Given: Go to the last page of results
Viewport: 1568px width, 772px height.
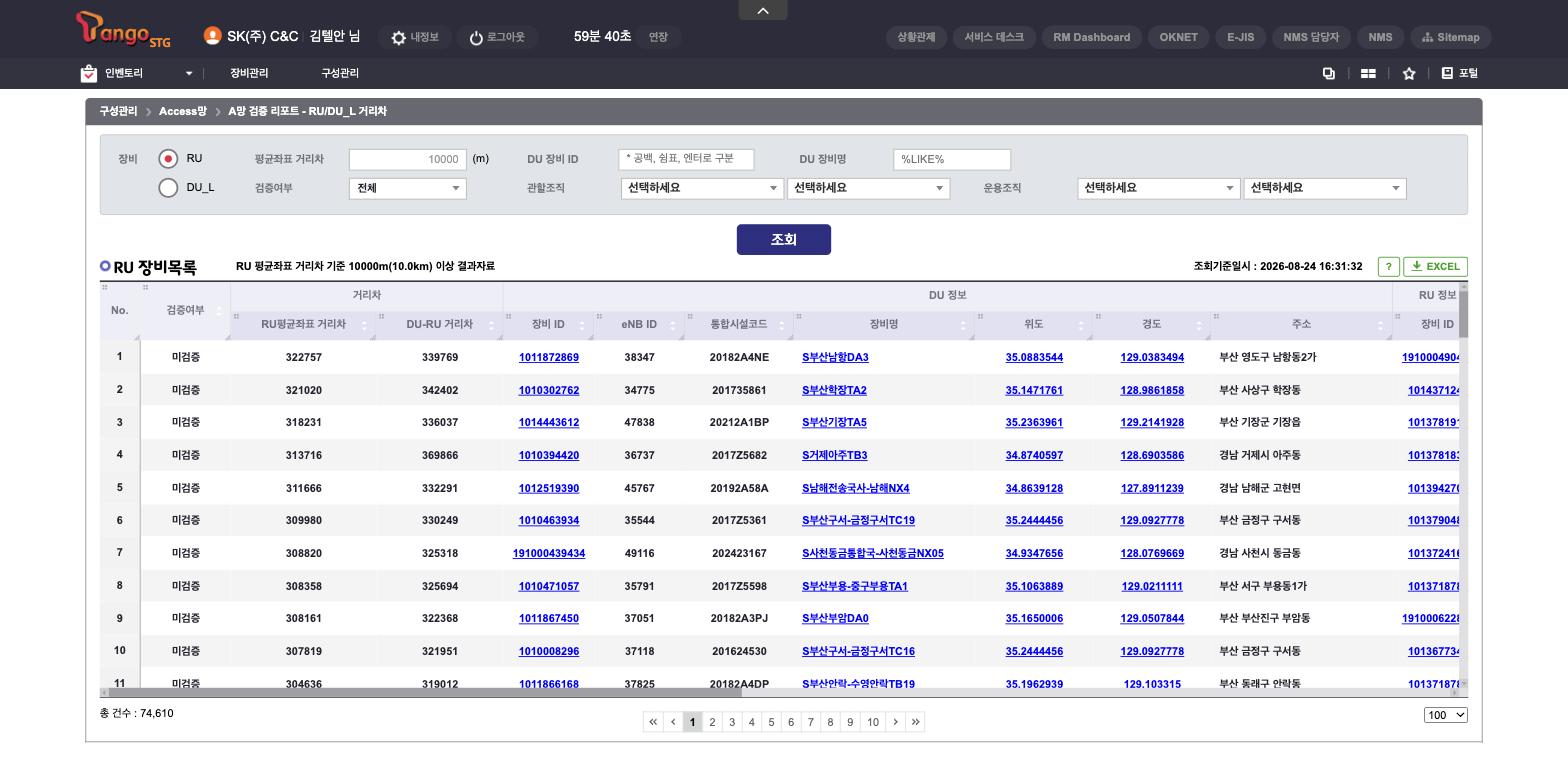Looking at the screenshot, I should (915, 722).
